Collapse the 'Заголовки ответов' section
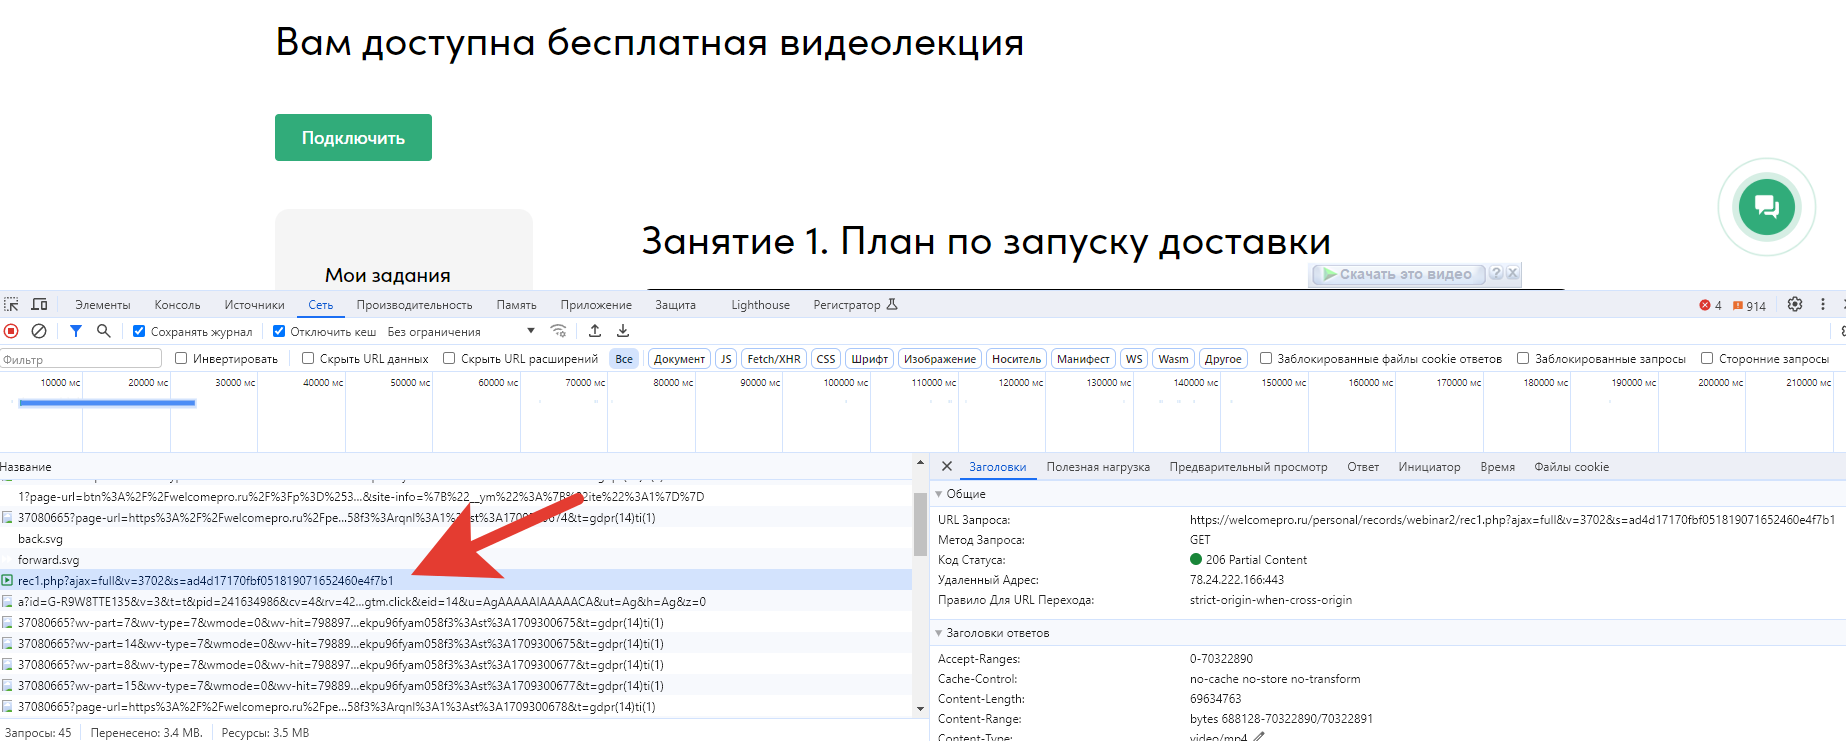The image size is (1846, 741). (x=939, y=633)
